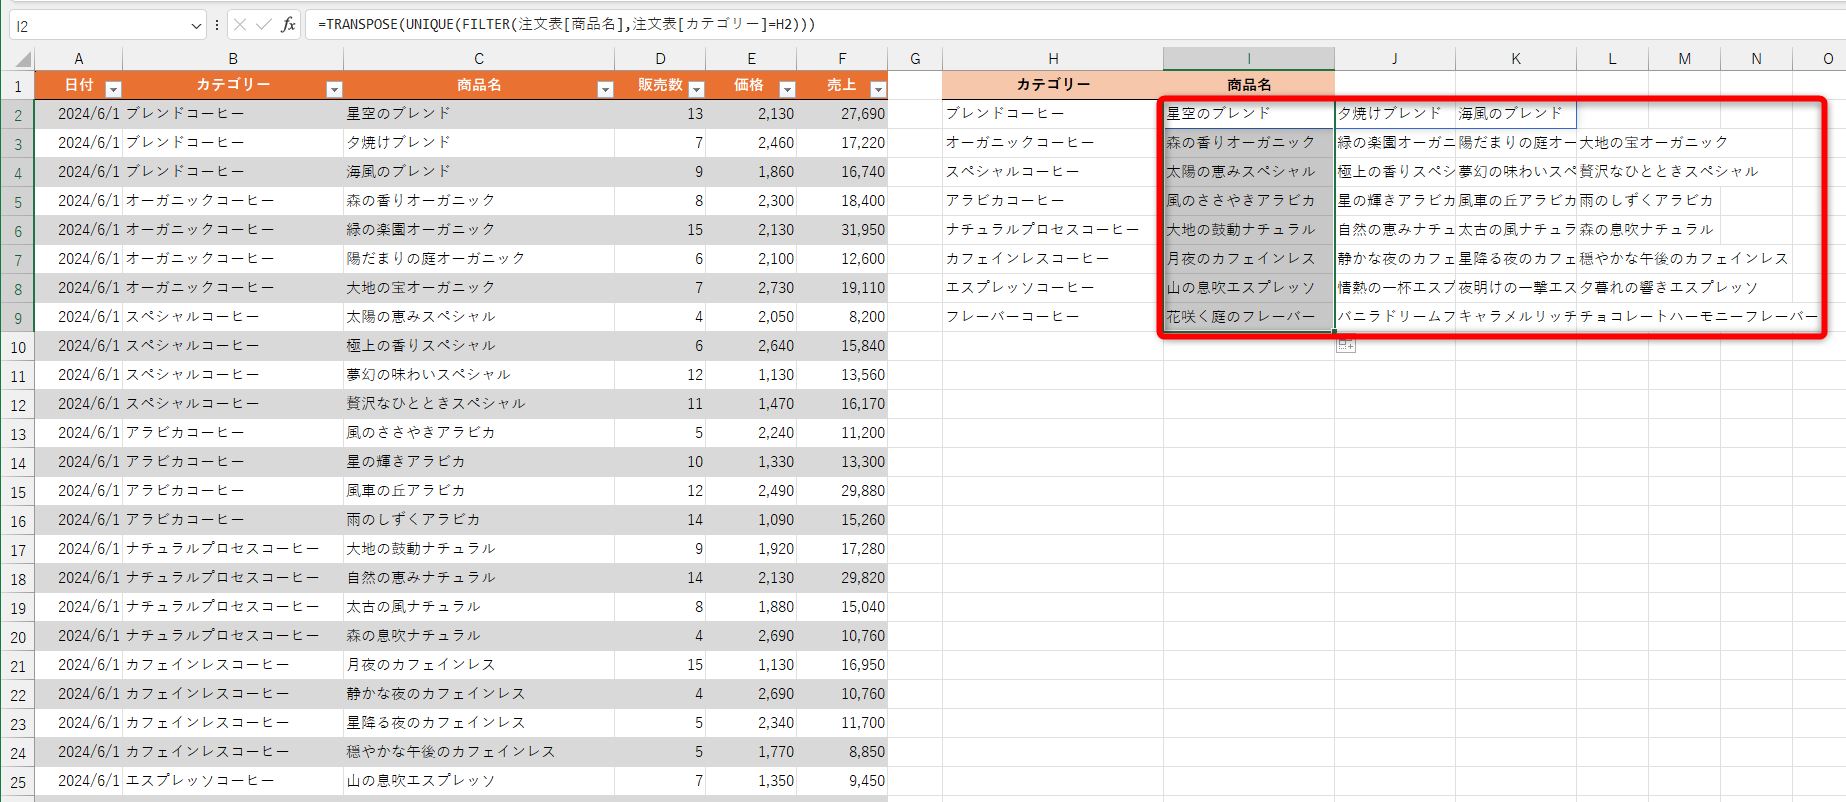Click the 商品名 header in column I
The height and width of the screenshot is (802, 1846).
[1249, 85]
